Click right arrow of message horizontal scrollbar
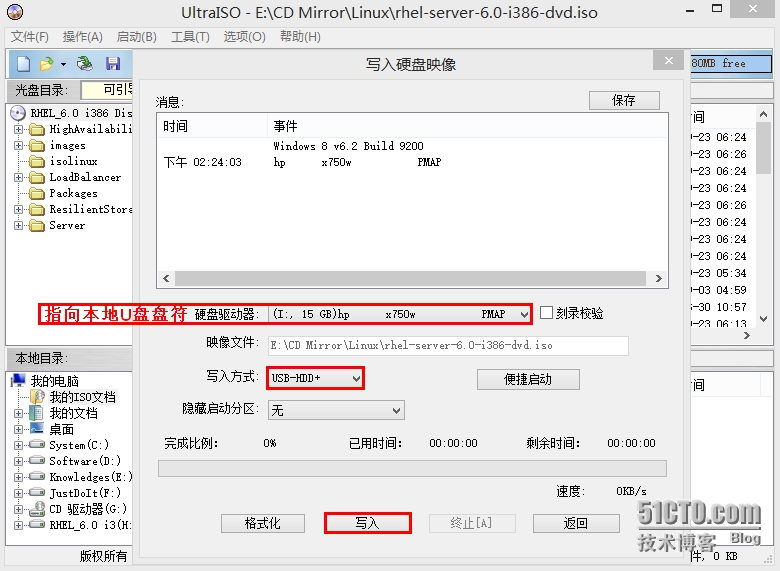Screen dimensions: 780x571 click(x=659, y=279)
